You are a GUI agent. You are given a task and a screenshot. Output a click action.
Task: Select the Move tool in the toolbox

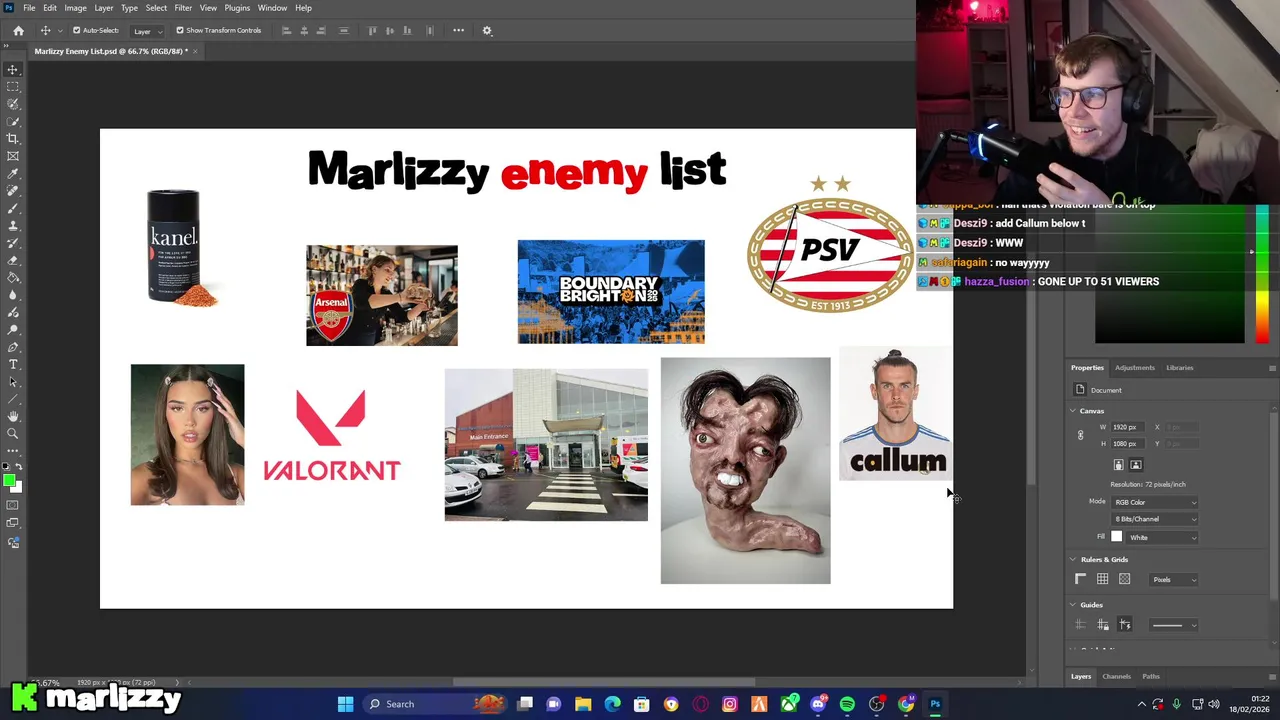click(13, 69)
